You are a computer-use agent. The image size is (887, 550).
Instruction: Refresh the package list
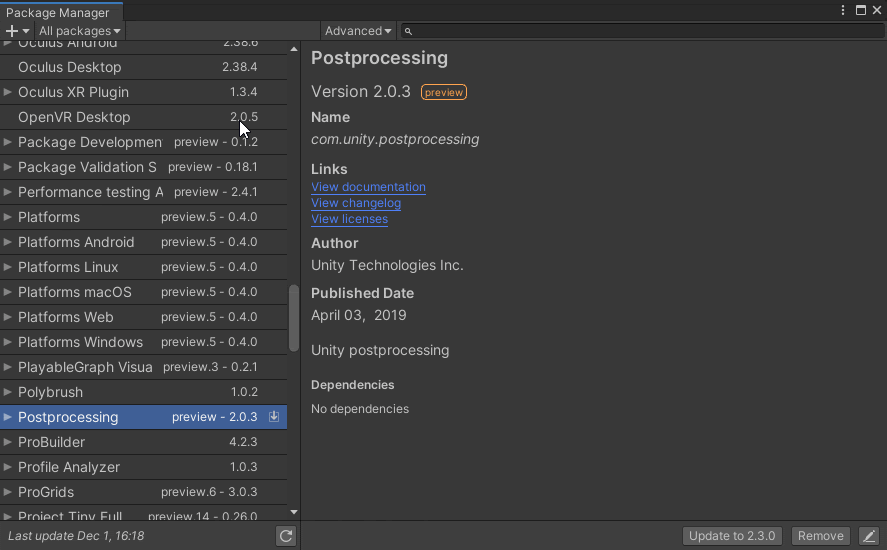tap(286, 536)
